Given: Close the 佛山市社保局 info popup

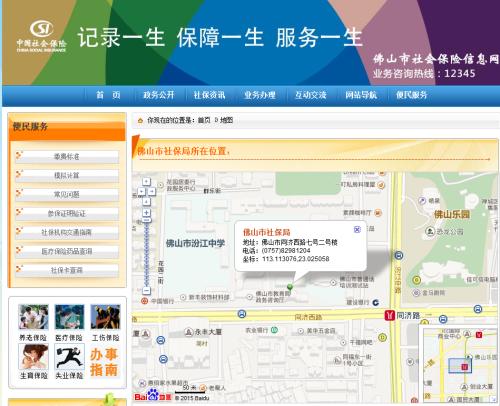Looking at the screenshot, I should 357,229.
